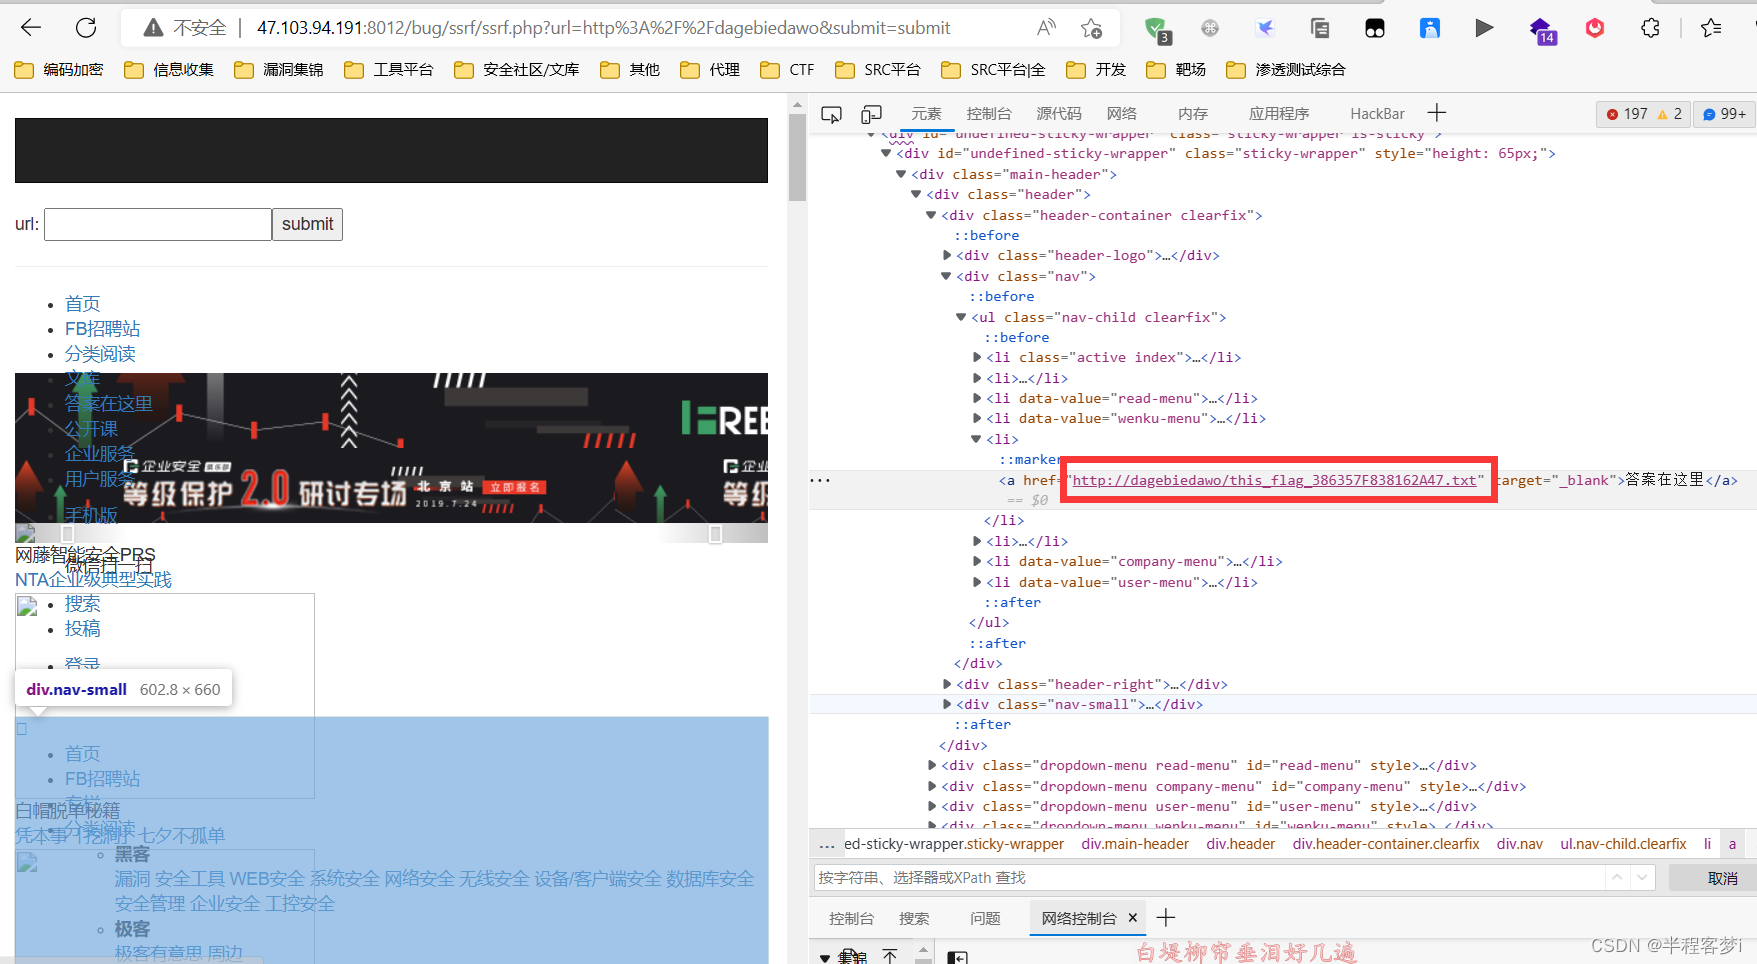
Task: Switch to the 控制台 DevTools tab
Action: [x=989, y=114]
